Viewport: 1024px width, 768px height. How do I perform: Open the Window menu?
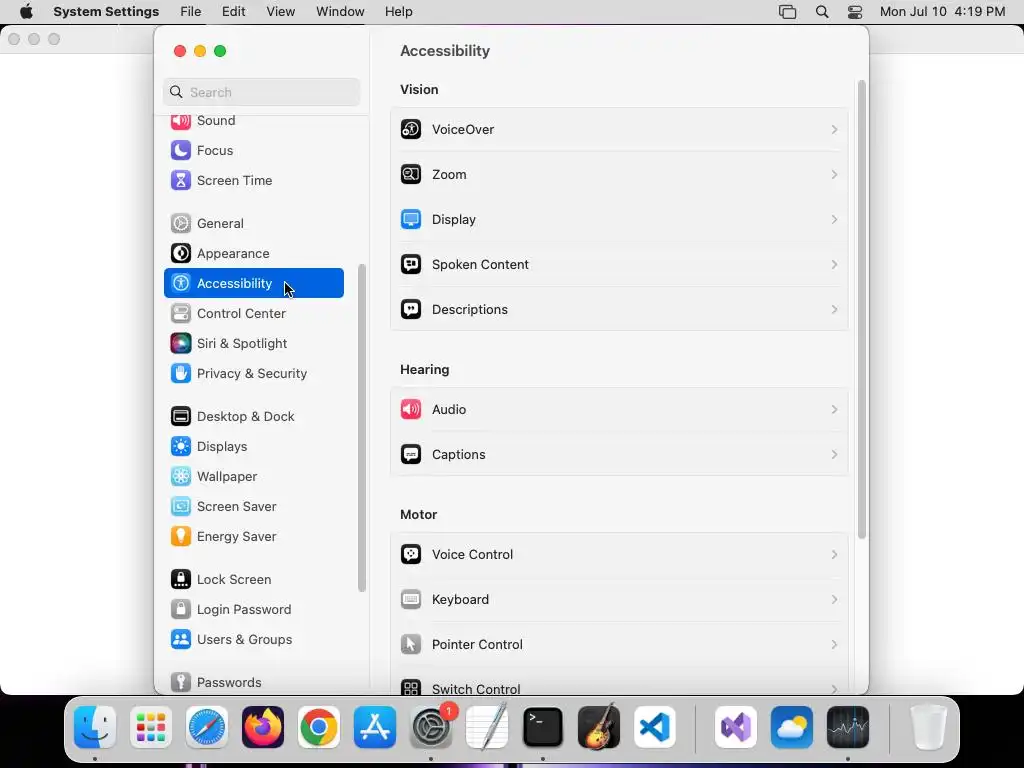340,12
